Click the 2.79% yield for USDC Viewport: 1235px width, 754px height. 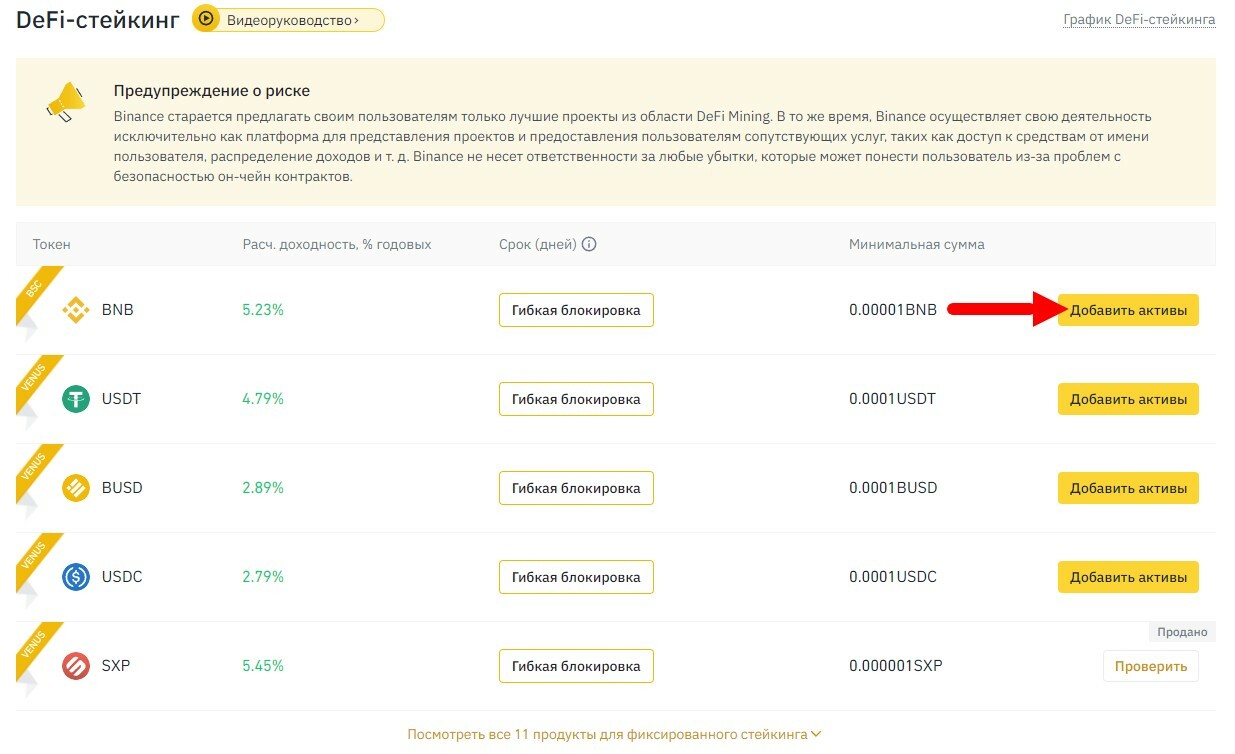263,577
